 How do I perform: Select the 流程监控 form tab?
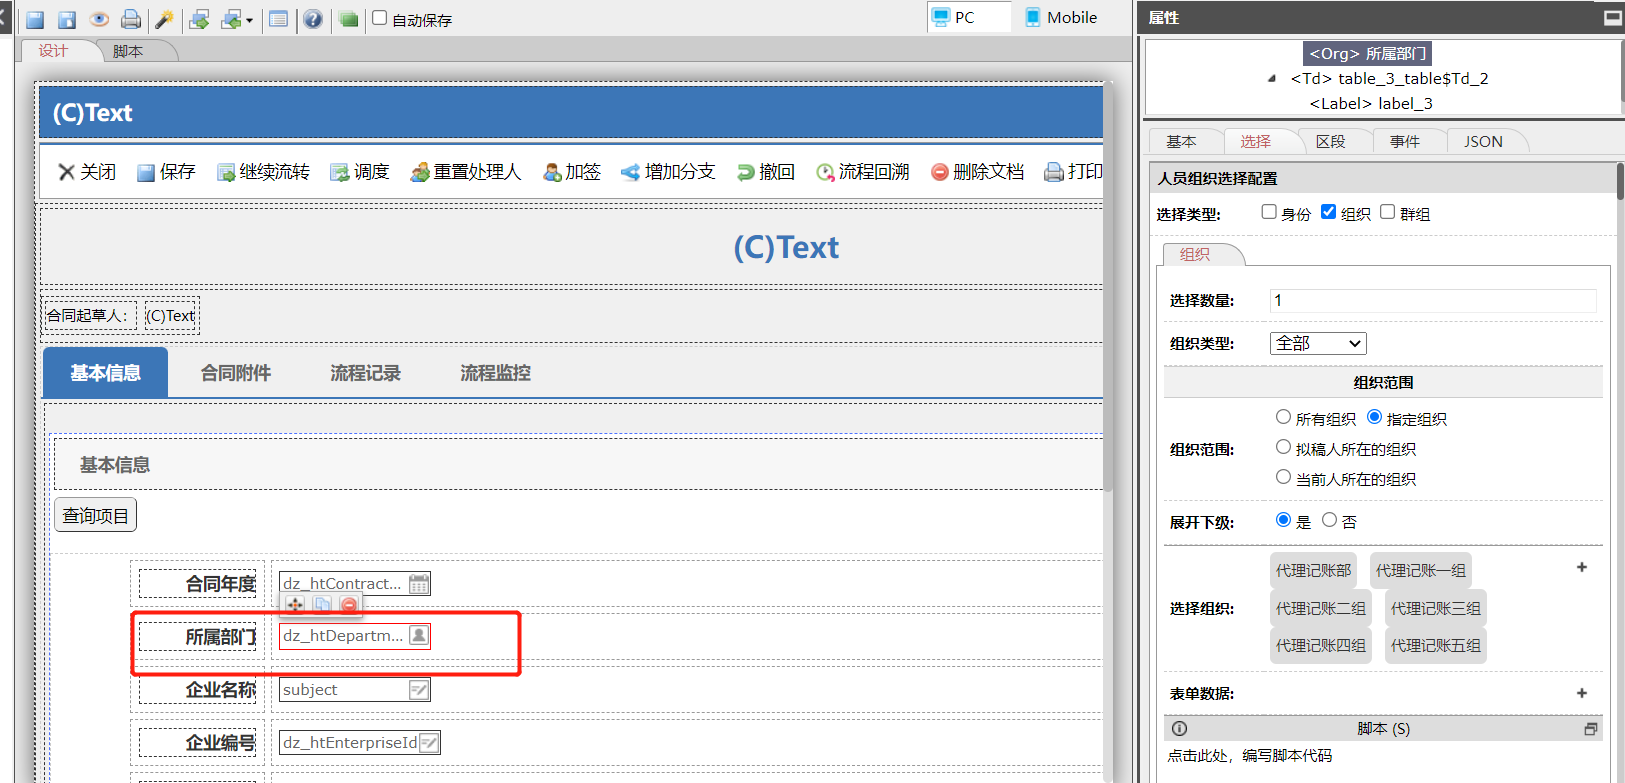point(496,373)
